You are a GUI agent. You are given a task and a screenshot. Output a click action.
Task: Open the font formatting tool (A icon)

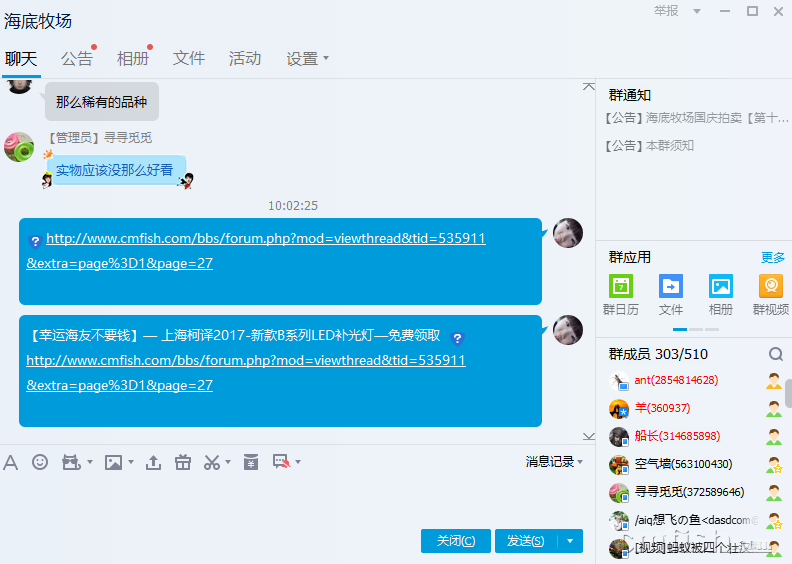[11, 462]
